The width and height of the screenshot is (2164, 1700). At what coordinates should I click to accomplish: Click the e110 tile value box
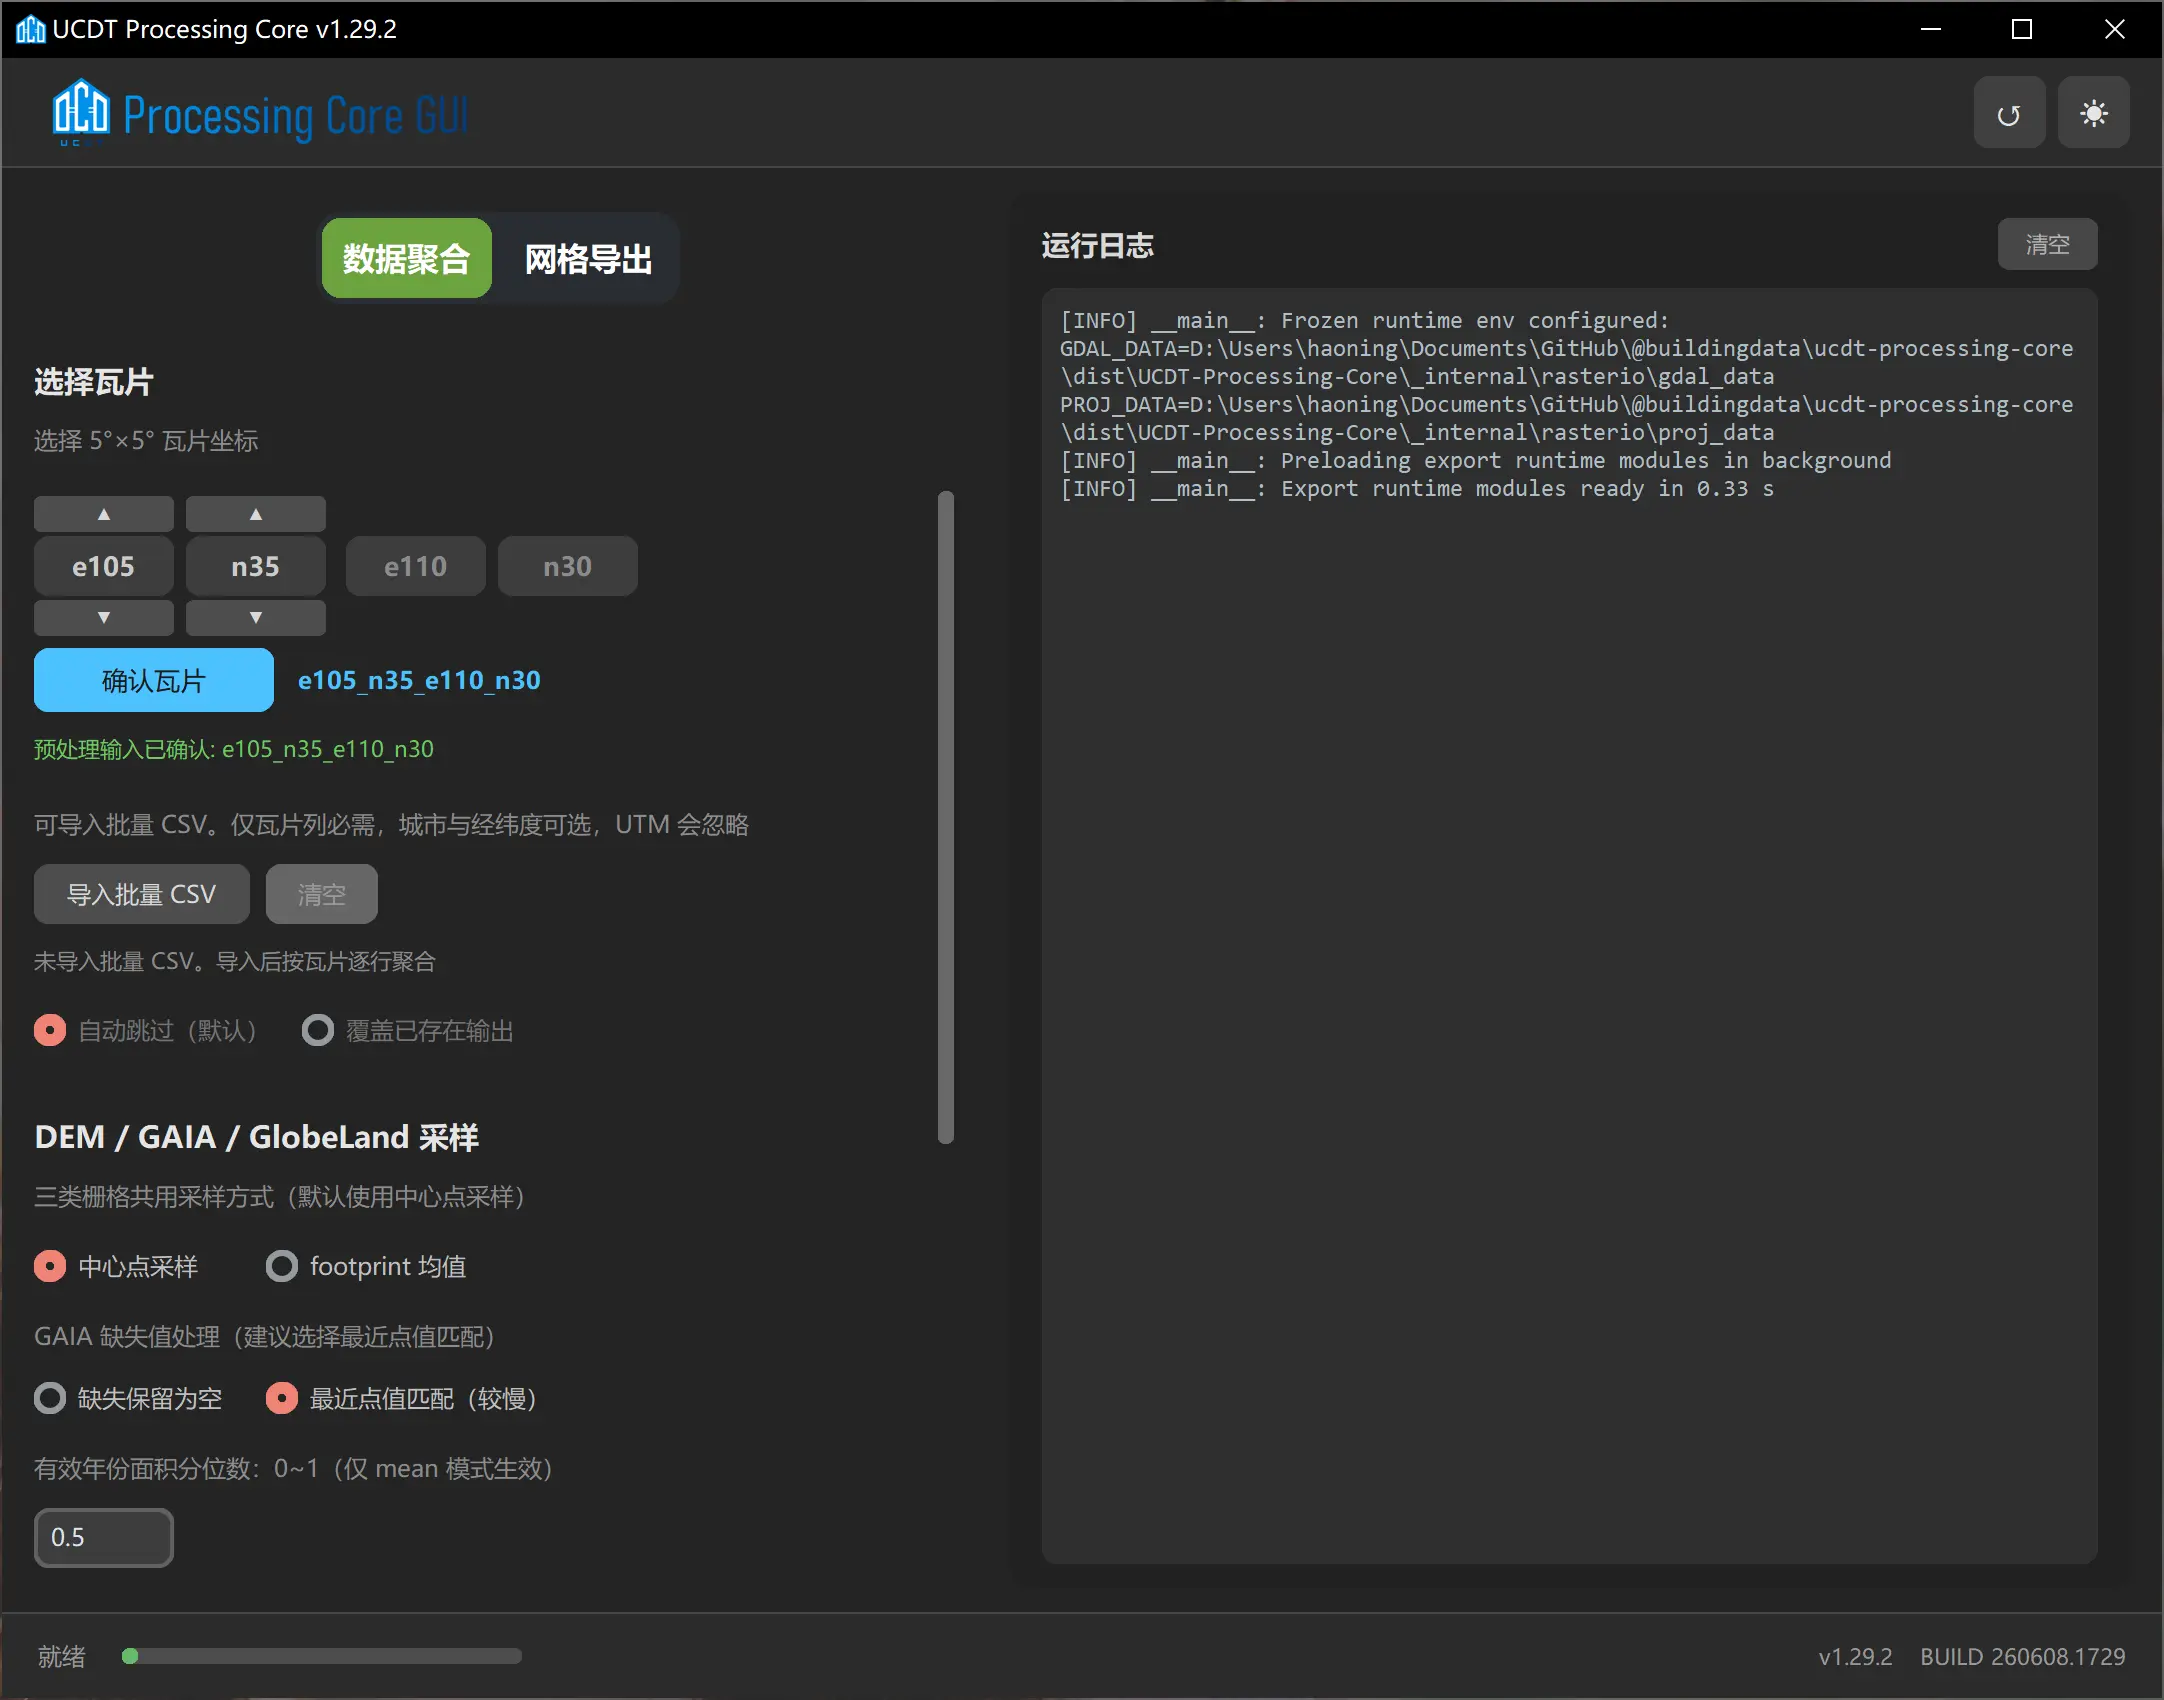tap(416, 566)
